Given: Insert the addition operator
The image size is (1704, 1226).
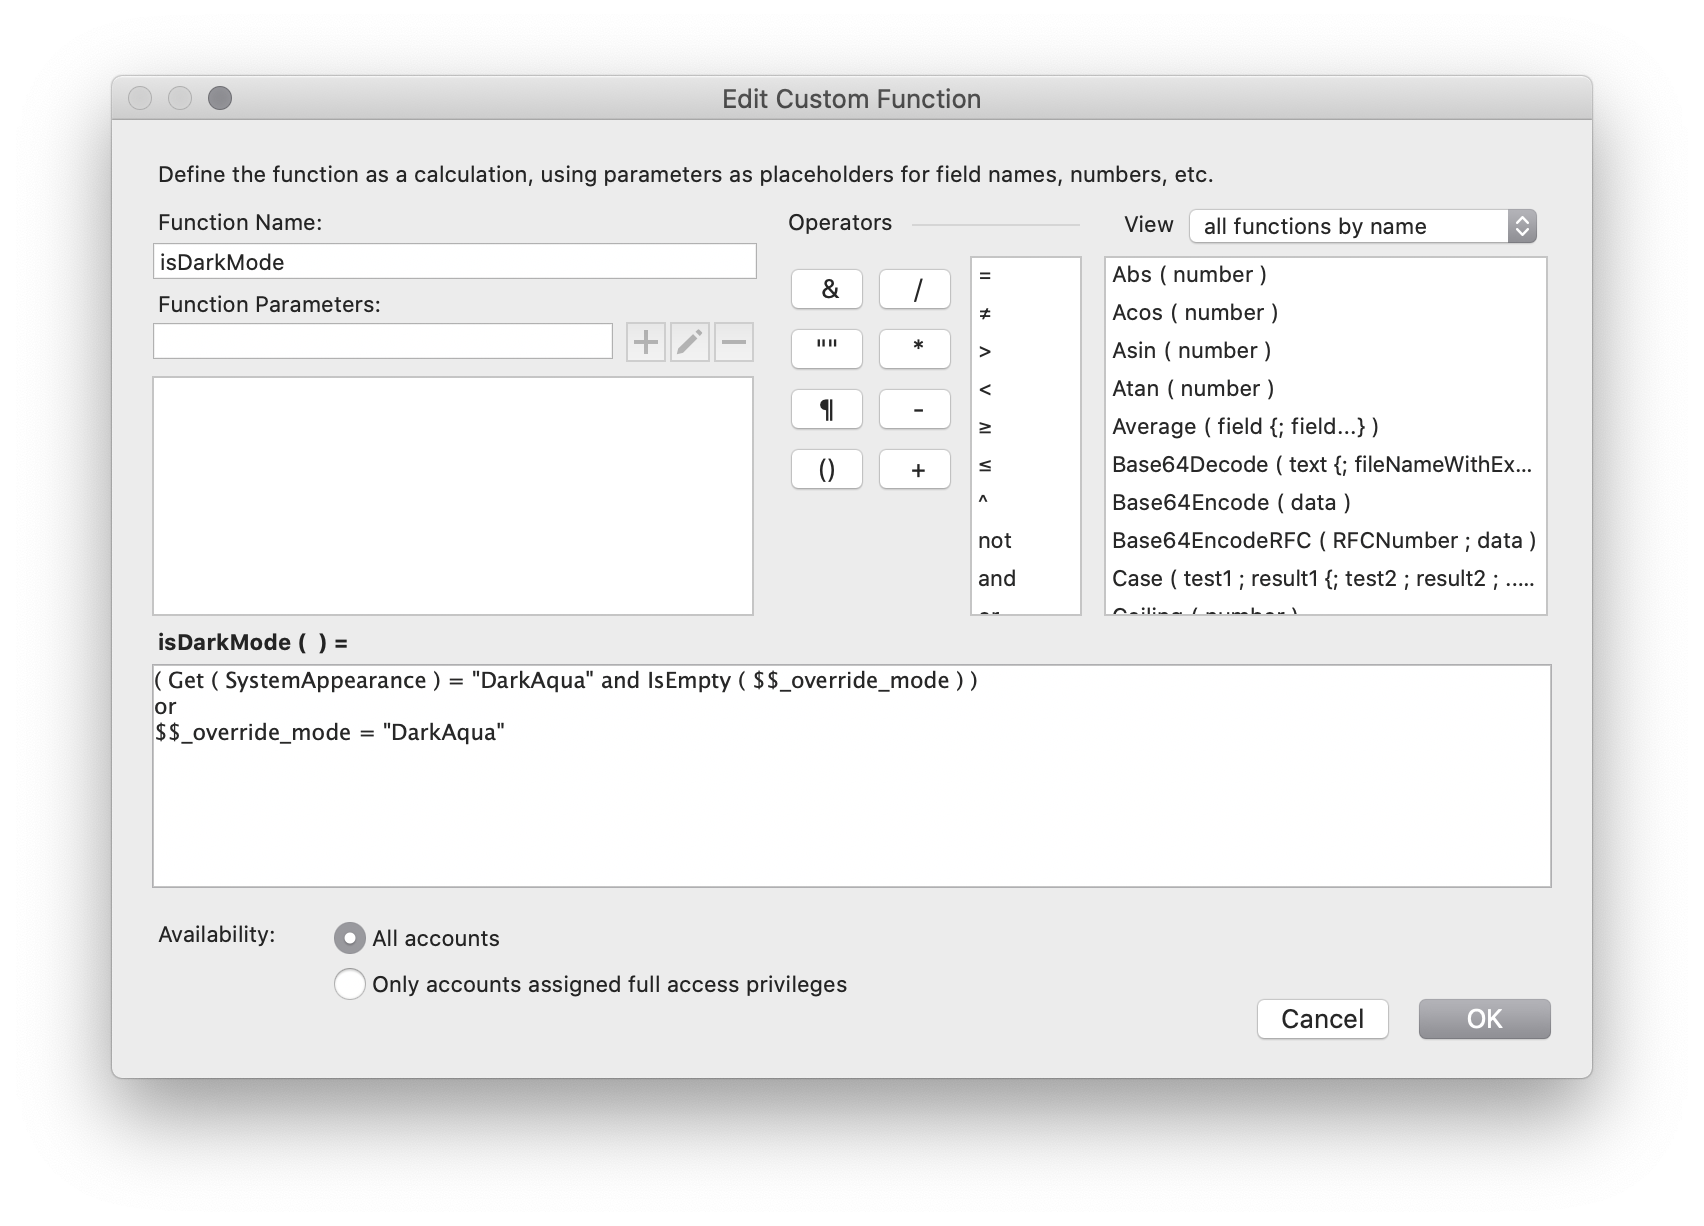Looking at the screenshot, I should click(x=914, y=469).
